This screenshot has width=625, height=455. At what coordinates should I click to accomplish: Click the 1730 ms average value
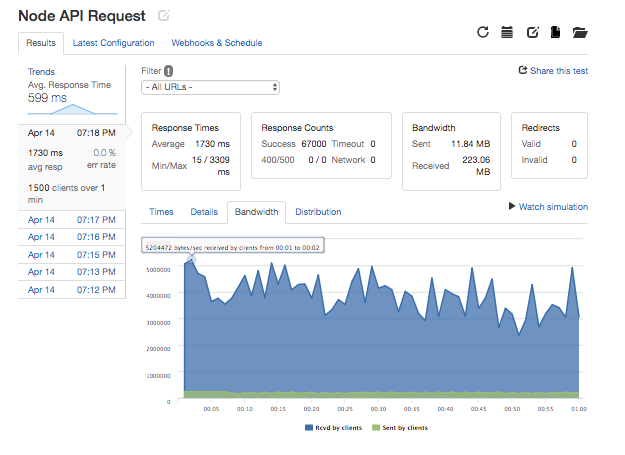[212, 144]
